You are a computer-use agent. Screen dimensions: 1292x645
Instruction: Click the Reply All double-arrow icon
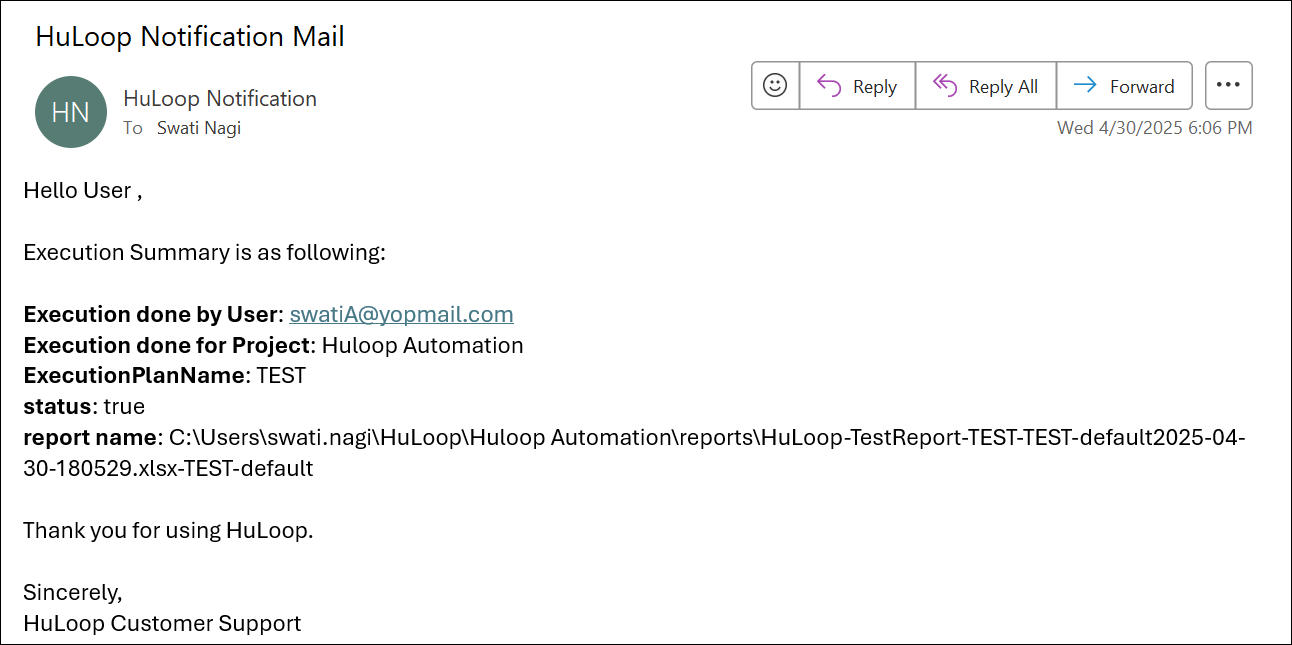click(945, 86)
